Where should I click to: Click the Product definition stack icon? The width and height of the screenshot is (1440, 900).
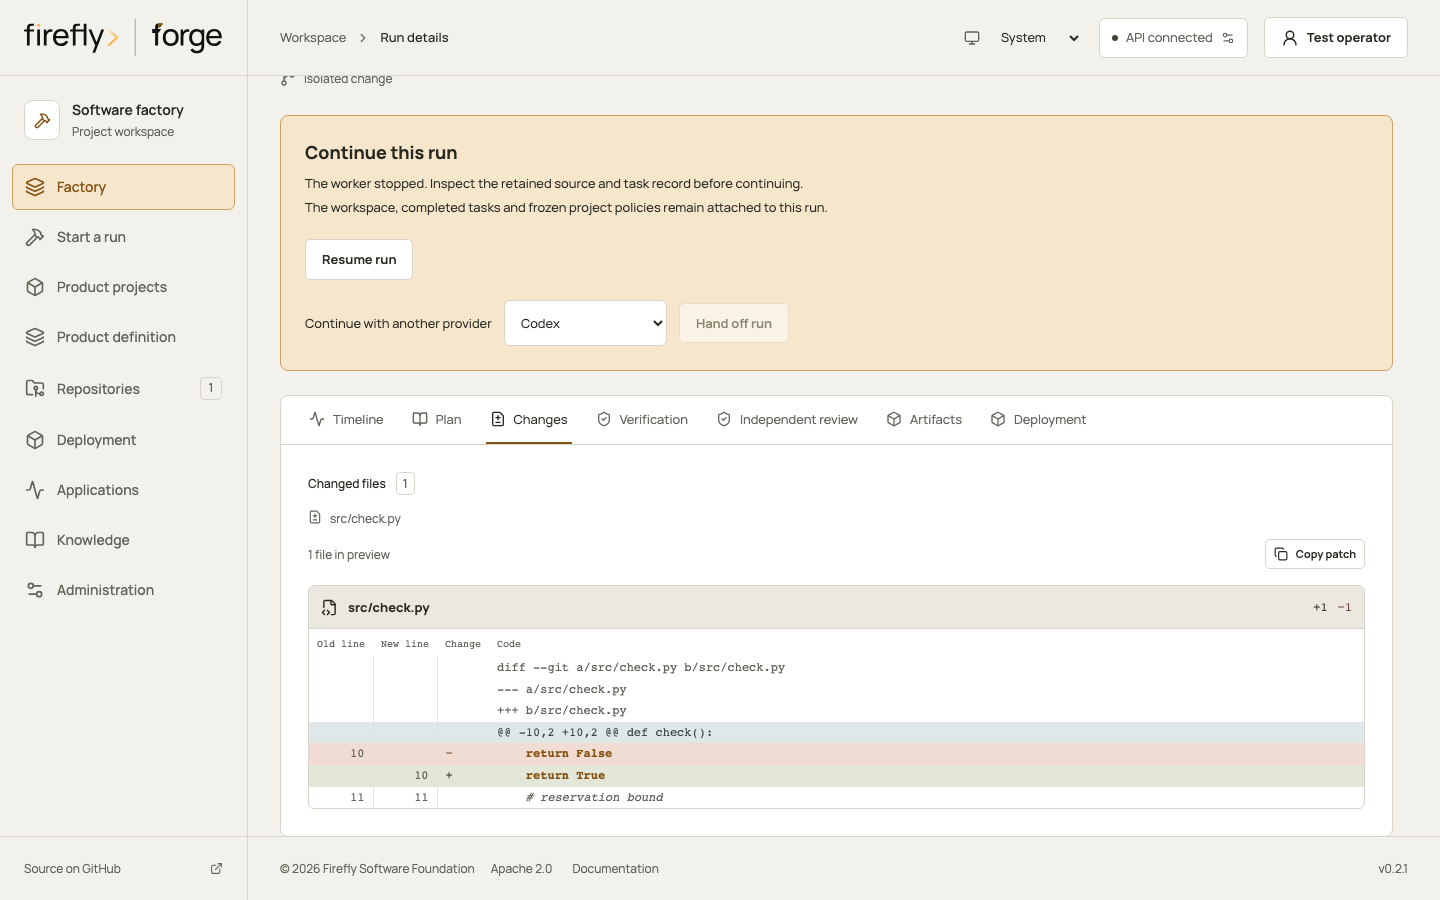(35, 337)
